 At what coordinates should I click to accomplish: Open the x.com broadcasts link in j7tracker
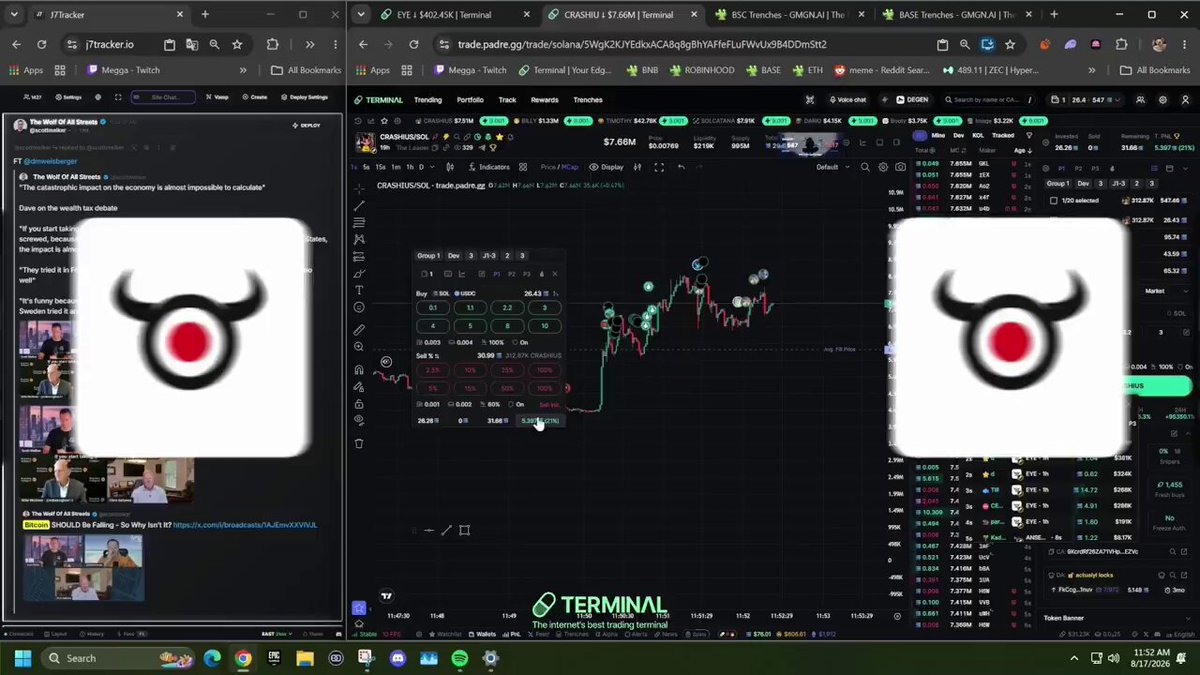245,524
